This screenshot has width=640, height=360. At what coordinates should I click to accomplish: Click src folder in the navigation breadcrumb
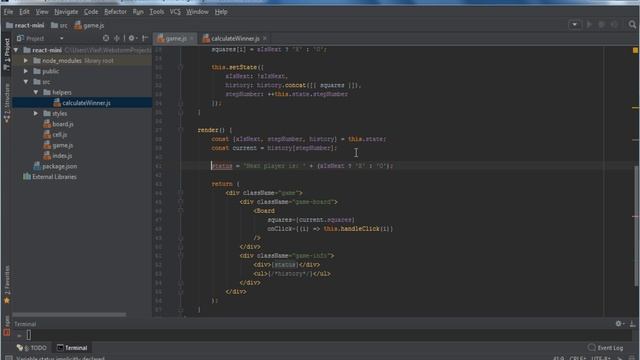[59, 25]
